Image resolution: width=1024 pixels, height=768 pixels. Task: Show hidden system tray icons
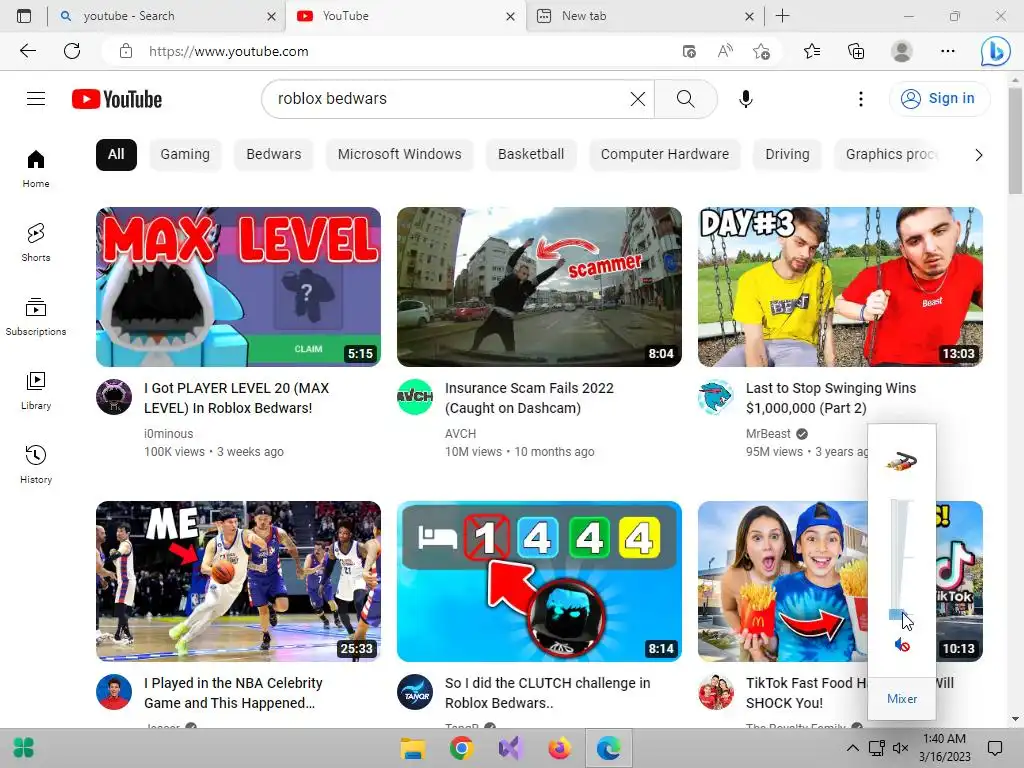(852, 748)
